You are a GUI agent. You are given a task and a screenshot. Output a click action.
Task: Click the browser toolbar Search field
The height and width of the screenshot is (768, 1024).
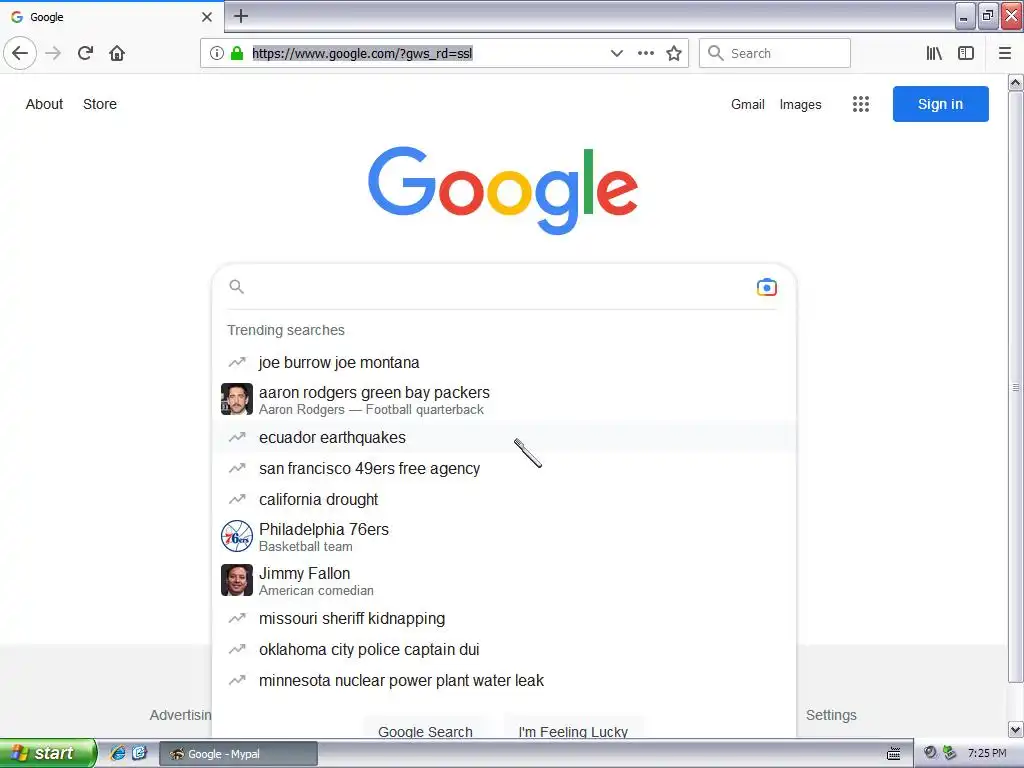[x=775, y=53]
